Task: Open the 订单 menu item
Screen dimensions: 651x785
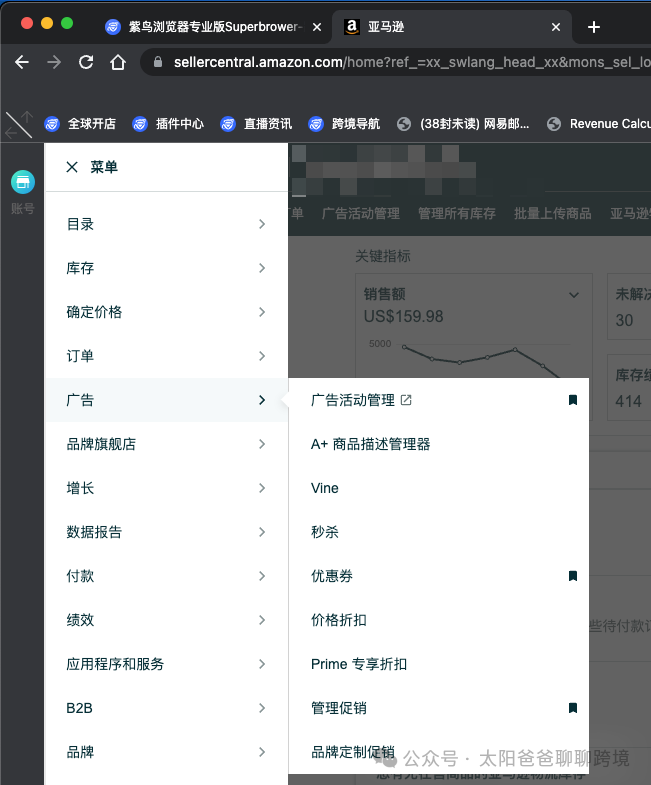Action: (166, 356)
